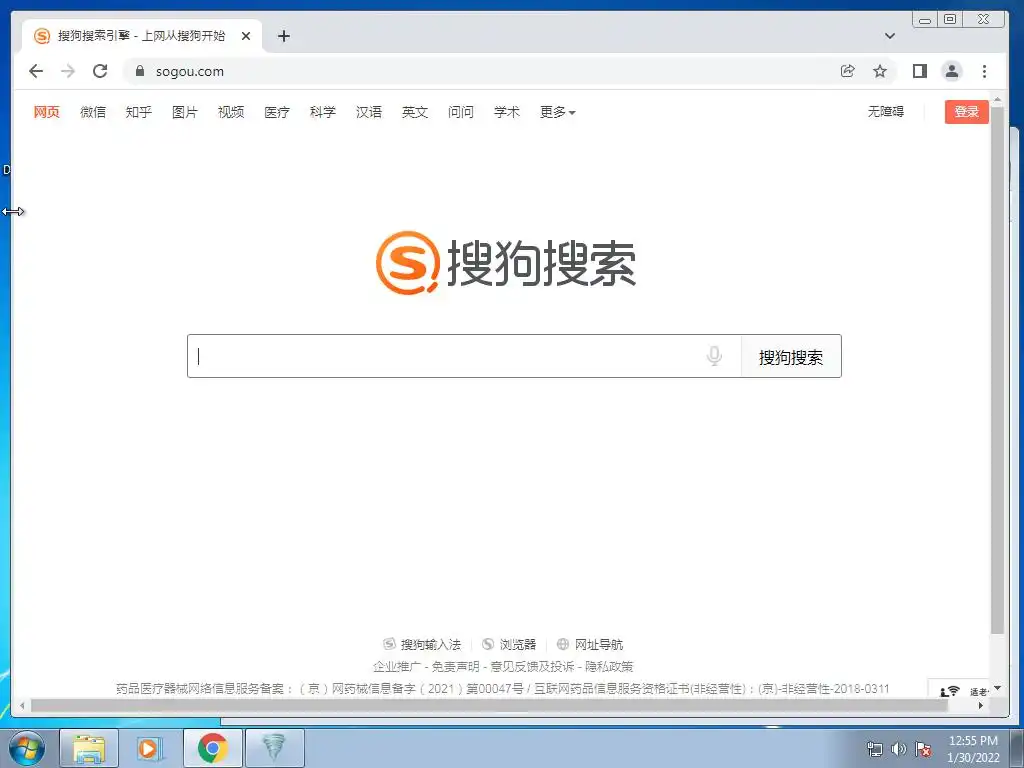The width and height of the screenshot is (1024, 768).
Task: Open the 学术 academic search
Action: click(x=507, y=112)
